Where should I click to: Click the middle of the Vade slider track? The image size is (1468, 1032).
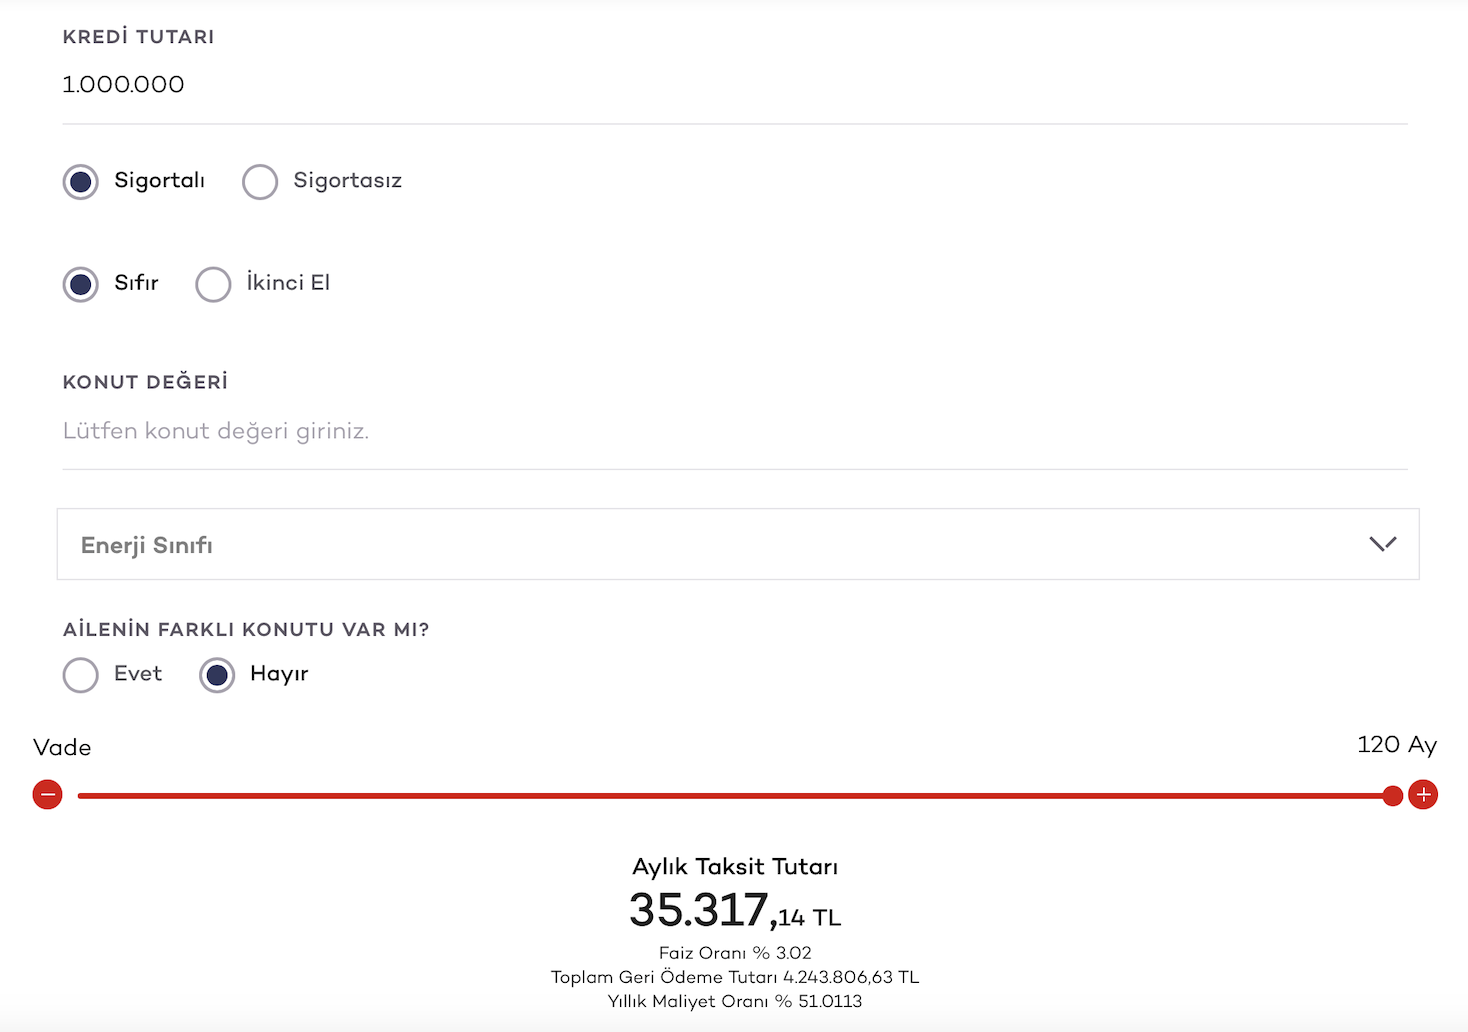735,796
